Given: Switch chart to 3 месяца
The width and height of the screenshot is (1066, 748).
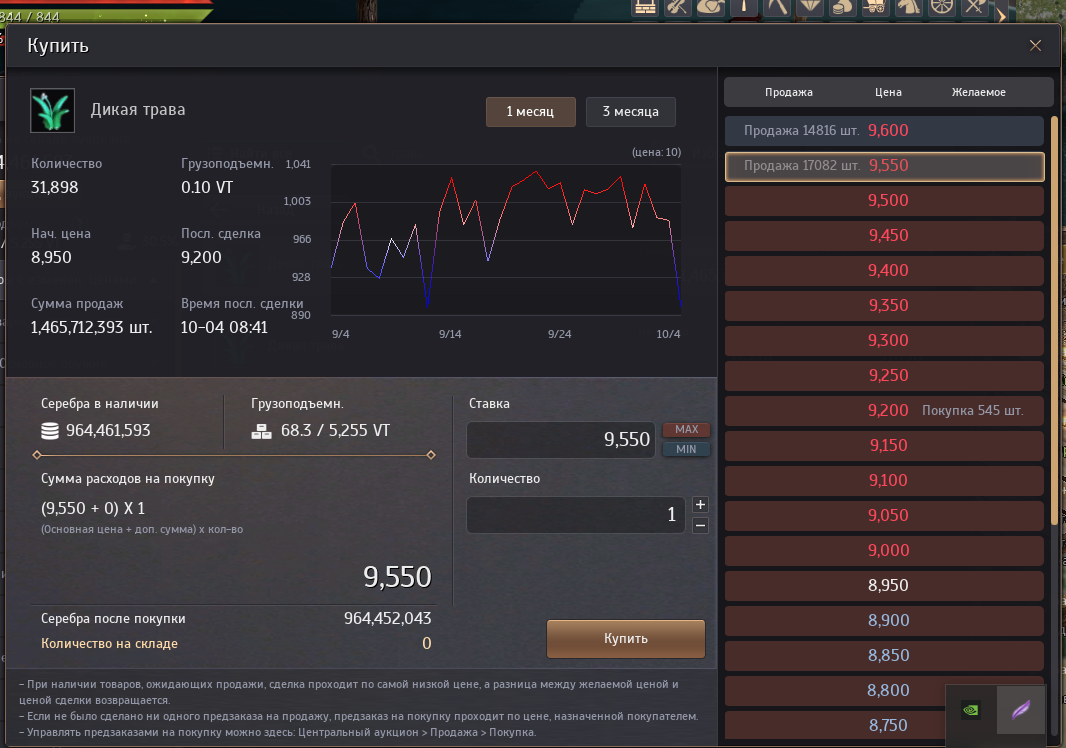Looking at the screenshot, I should 630,112.
